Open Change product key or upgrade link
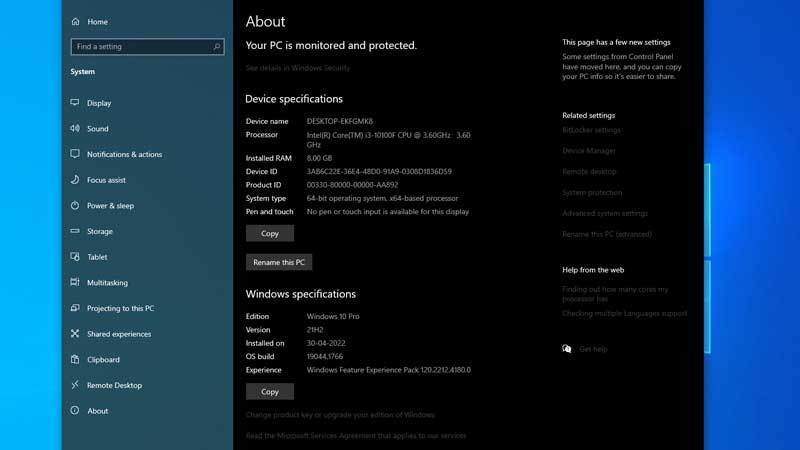This screenshot has width=800, height=450. coord(340,415)
